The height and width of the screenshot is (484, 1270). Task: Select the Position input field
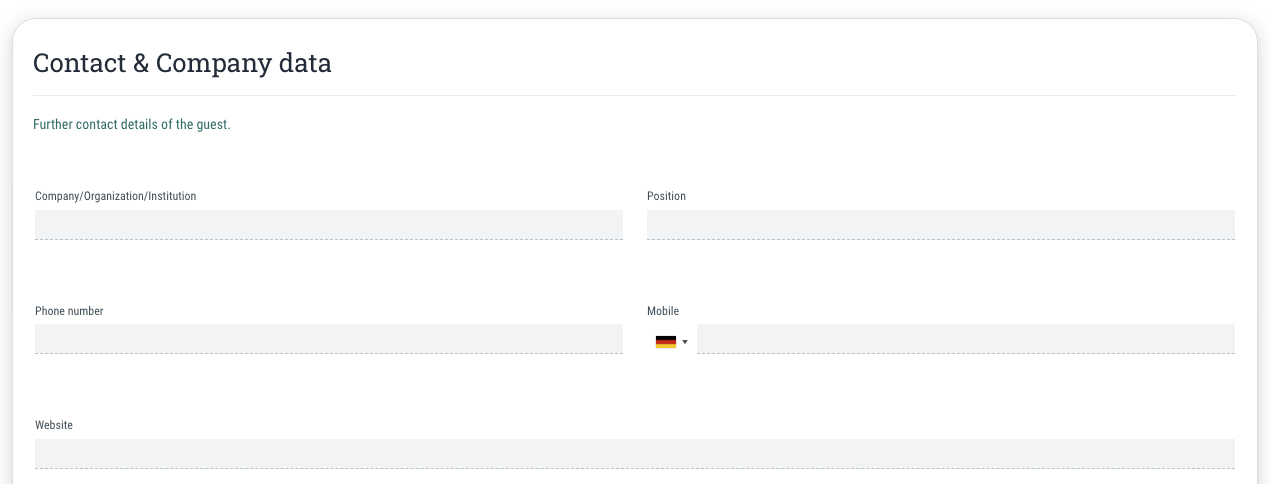[941, 225]
